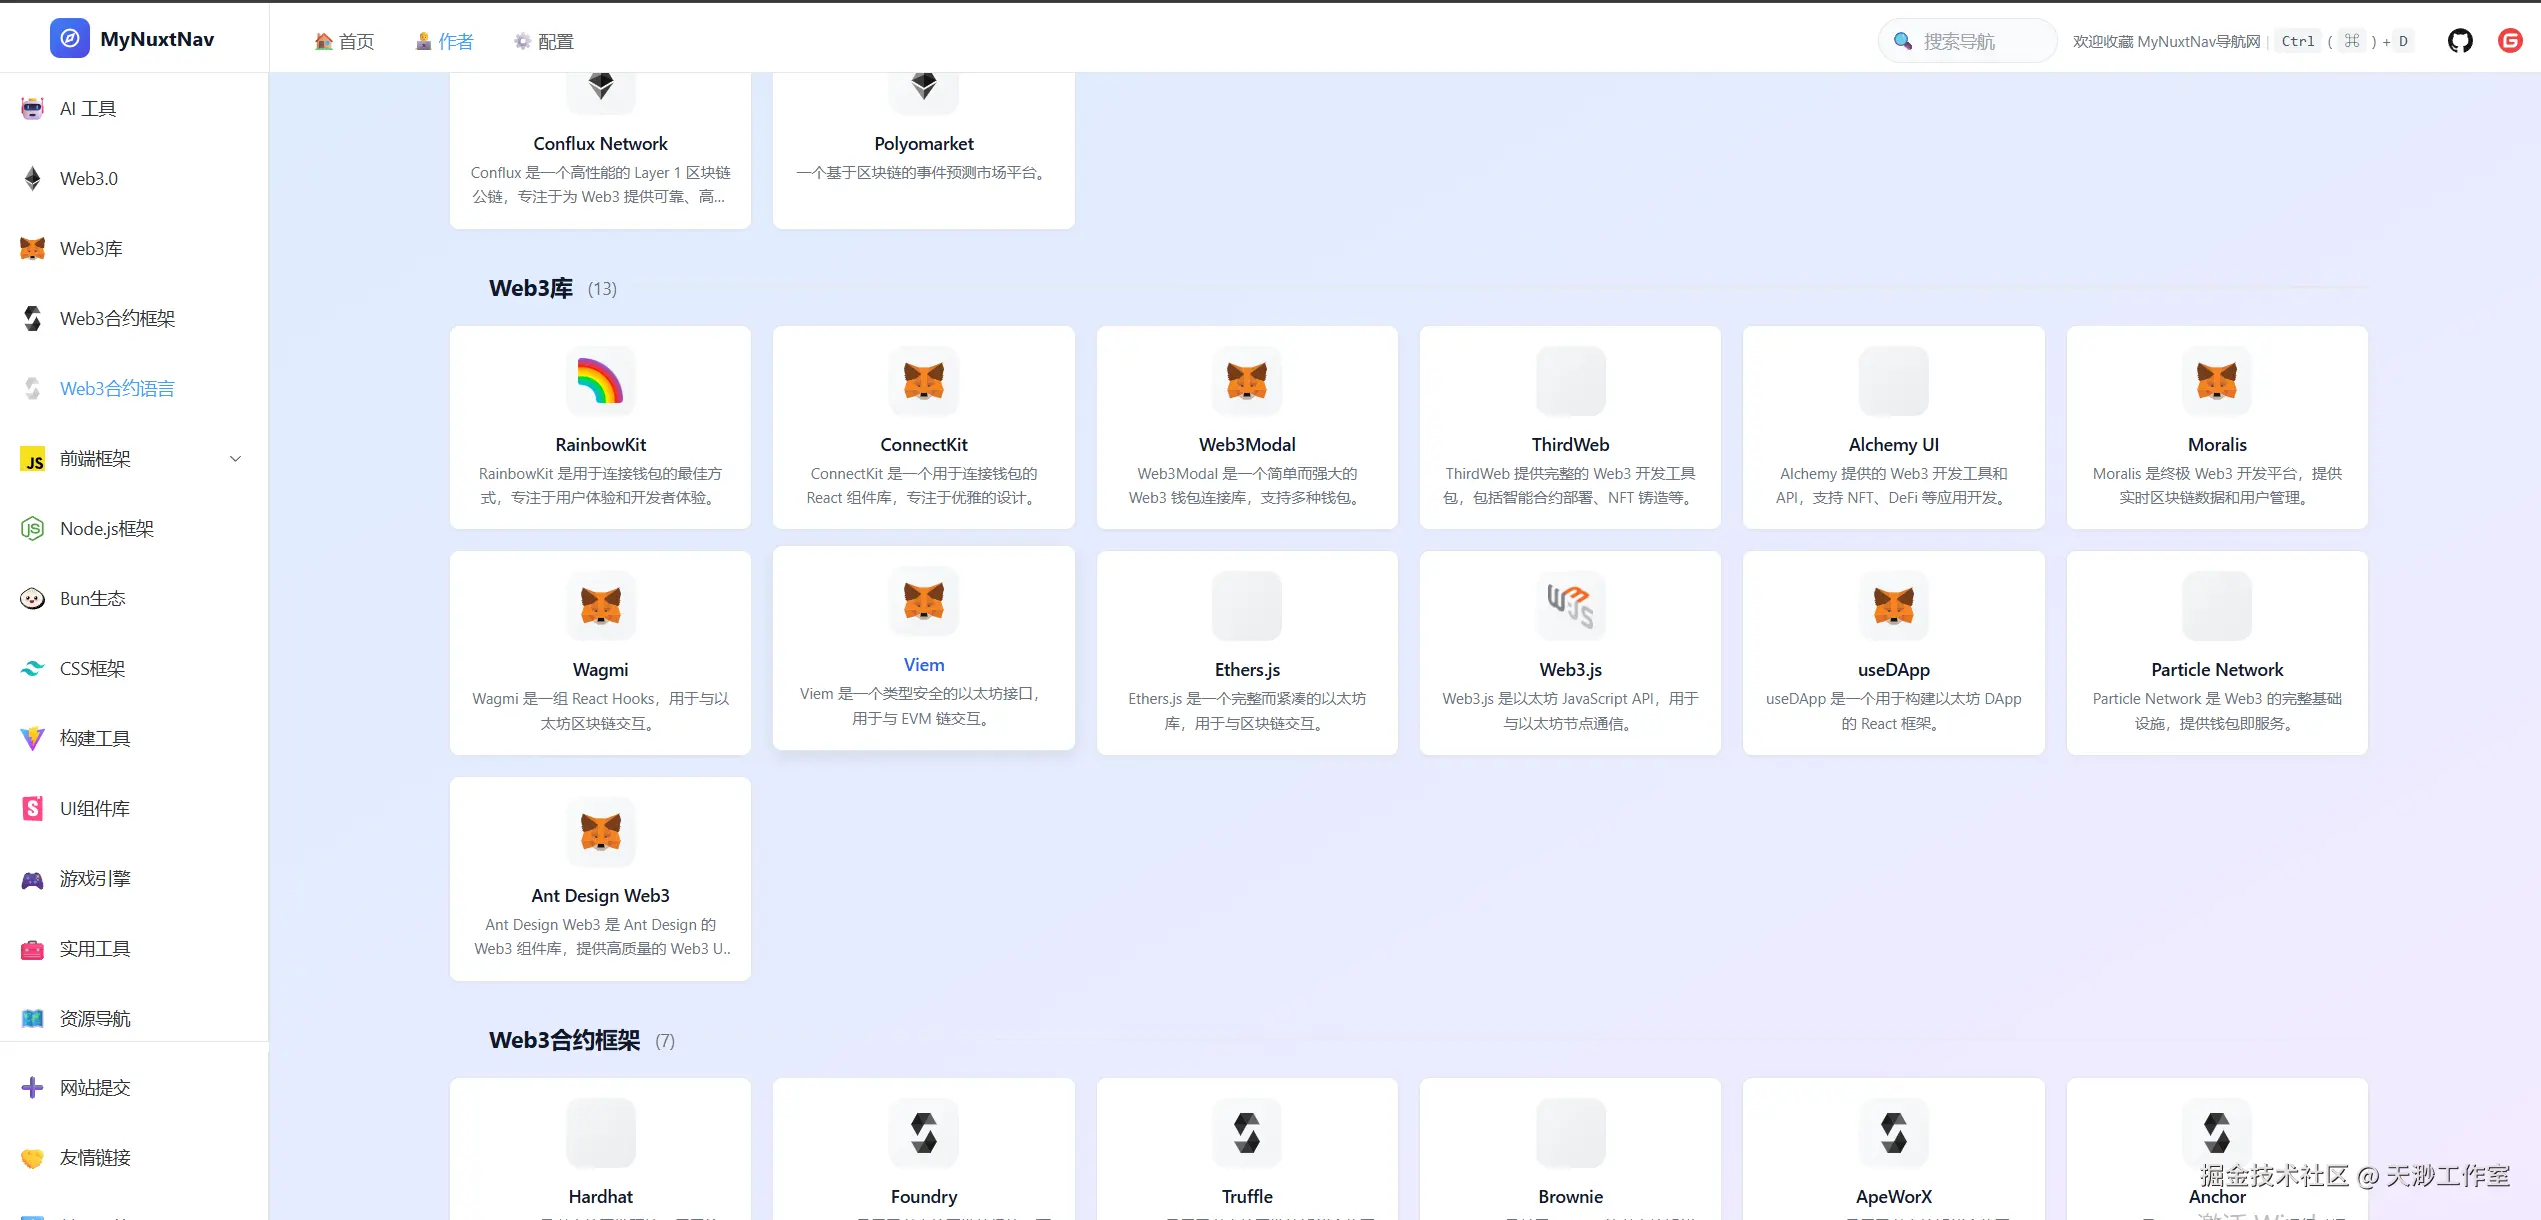Click the Bun生态 sidebar icon
This screenshot has width=2541, height=1220.
point(33,599)
